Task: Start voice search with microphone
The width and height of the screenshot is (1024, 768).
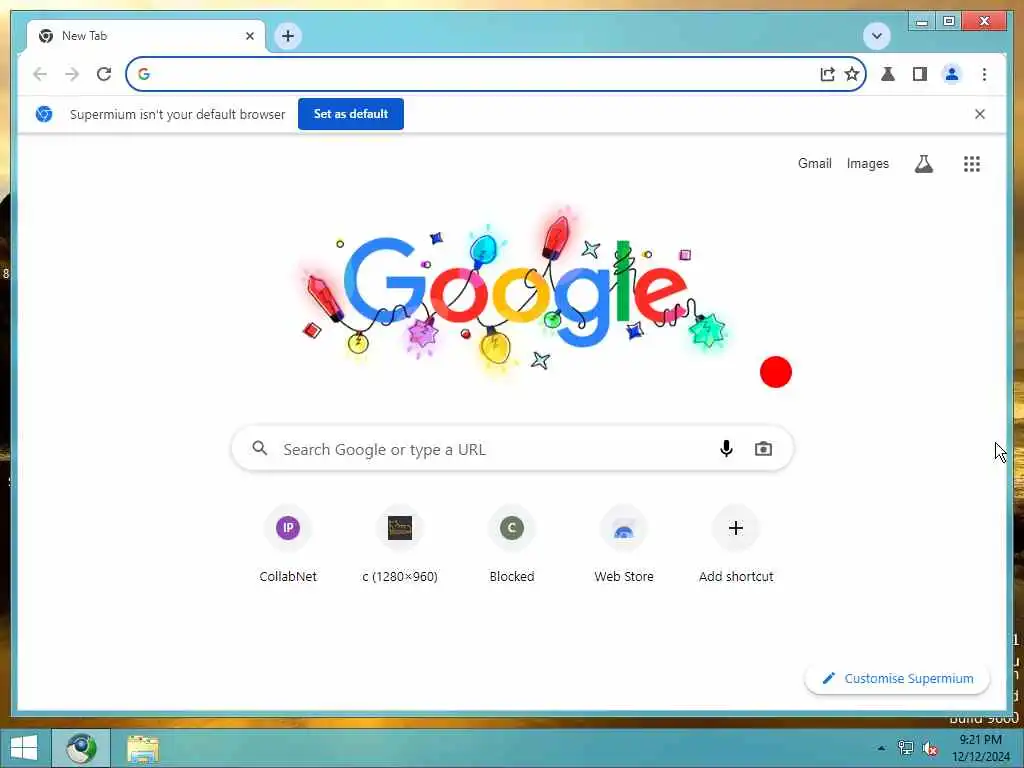Action: (726, 449)
